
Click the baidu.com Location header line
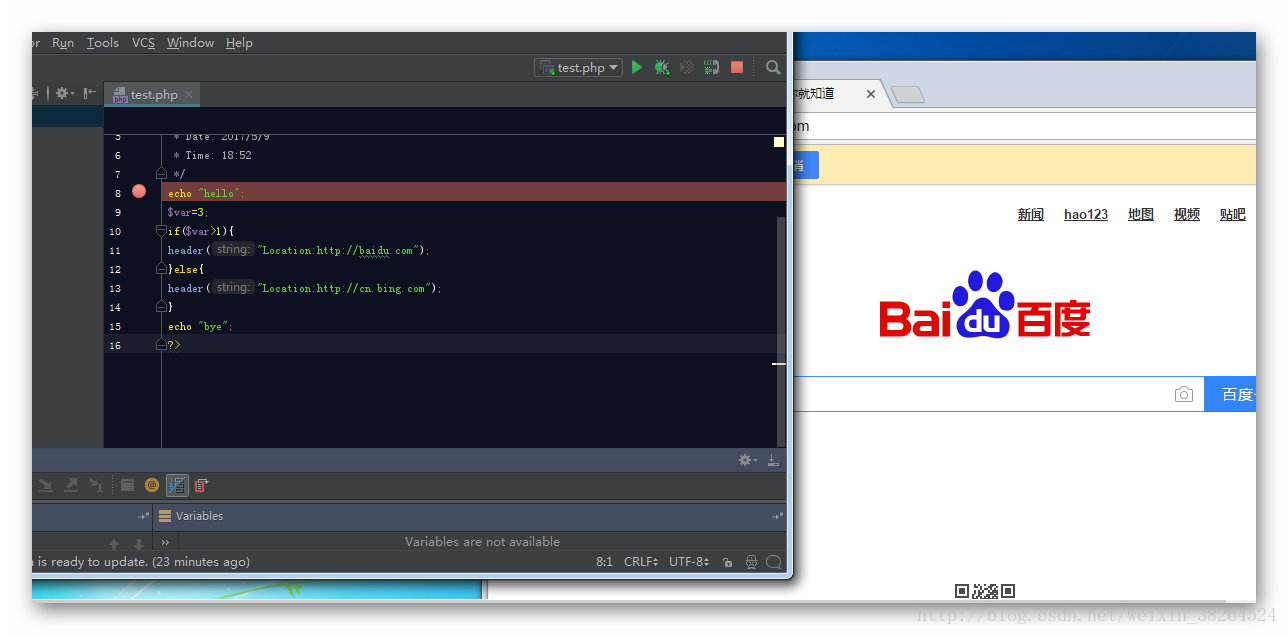click(298, 250)
